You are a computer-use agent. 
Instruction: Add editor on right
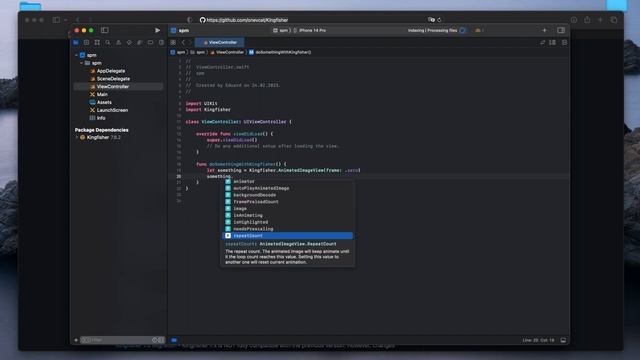point(564,42)
